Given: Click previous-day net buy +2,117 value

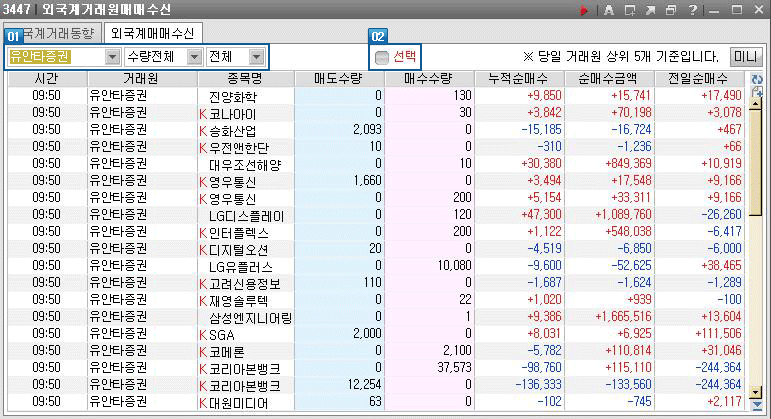Looking at the screenshot, I should [x=724, y=402].
